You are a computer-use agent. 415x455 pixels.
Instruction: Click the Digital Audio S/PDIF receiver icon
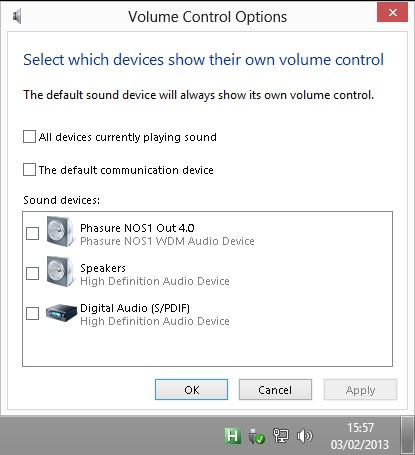[61, 313]
